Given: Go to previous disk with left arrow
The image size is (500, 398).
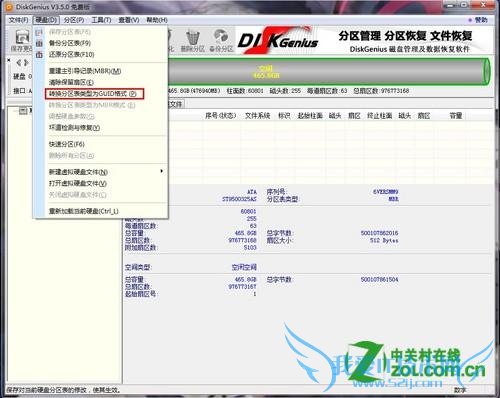Looking at the screenshot, I should [19, 62].
